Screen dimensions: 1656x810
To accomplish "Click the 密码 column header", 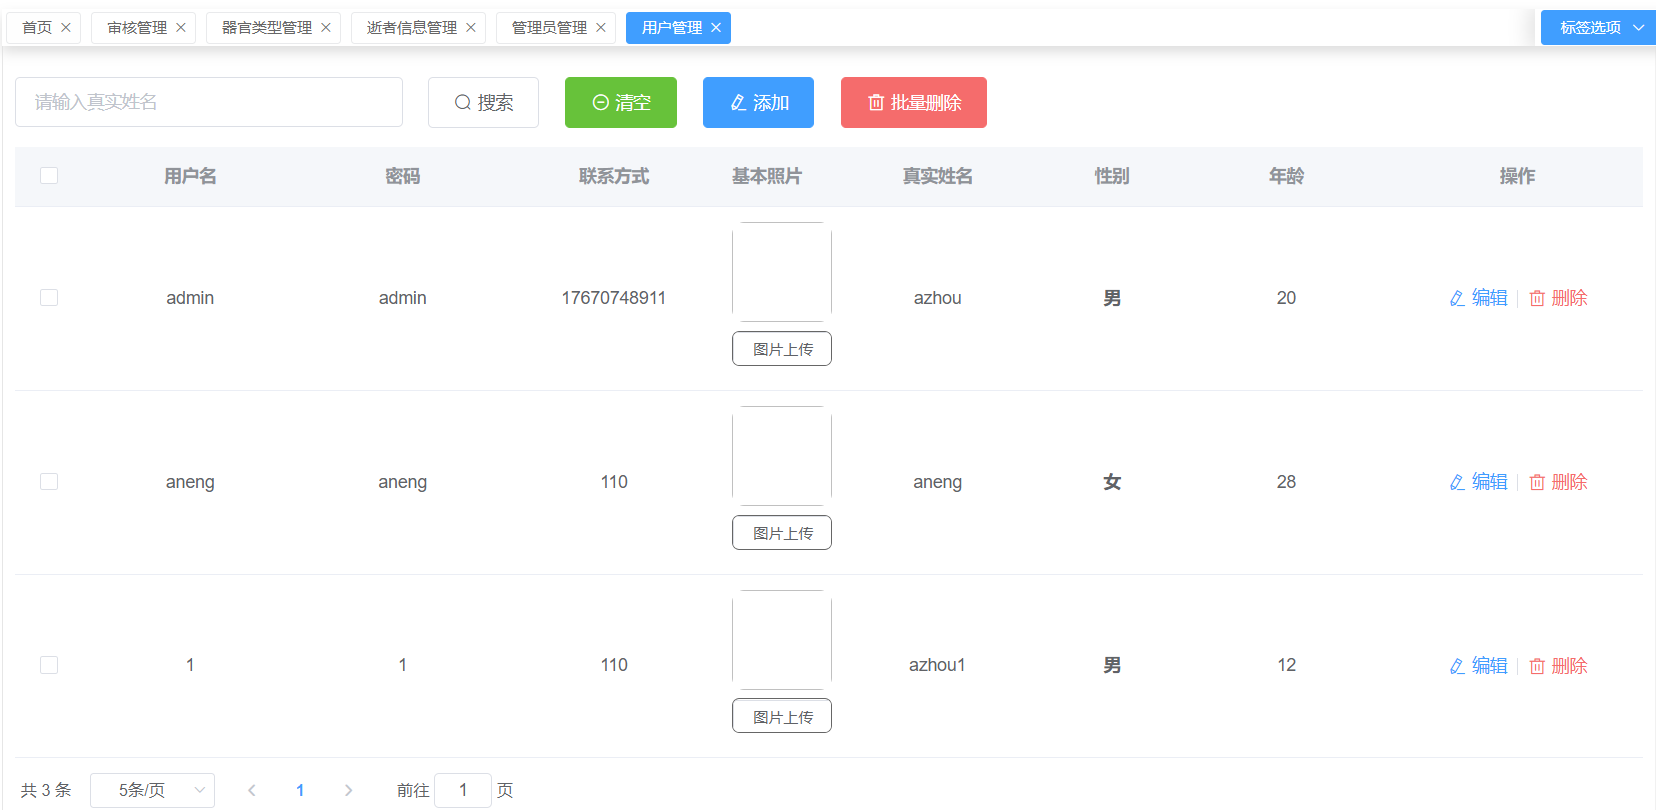I will pos(403,176).
